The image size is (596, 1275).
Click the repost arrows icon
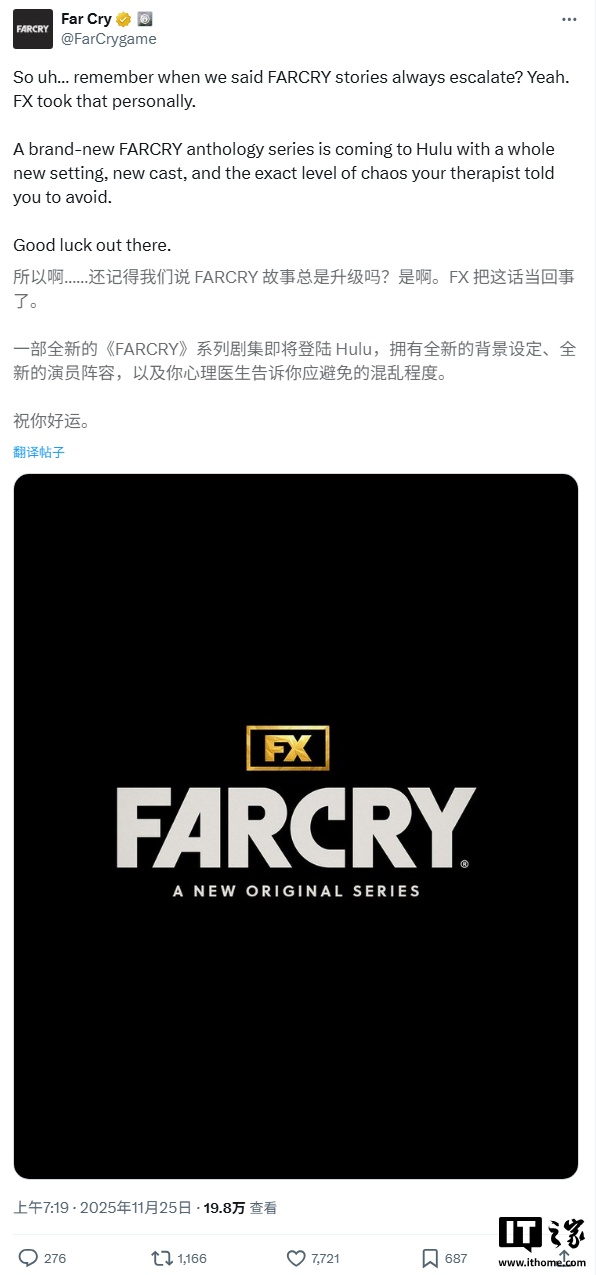[x=160, y=1258]
